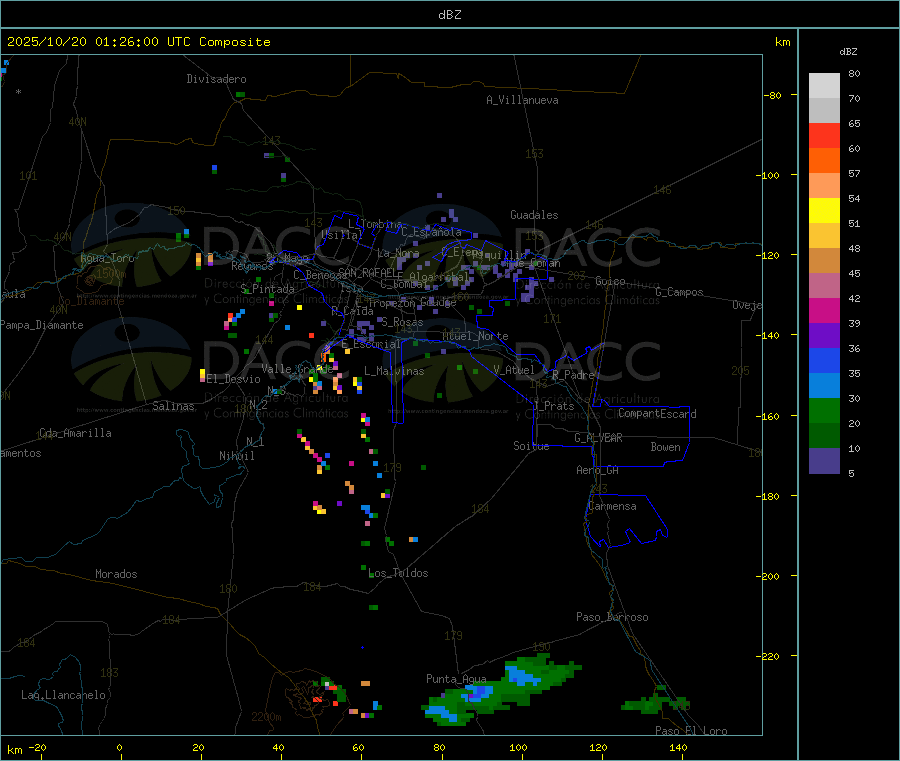
Task: Select the dark green 10-20 dBZ swatch
Action: coord(824,436)
